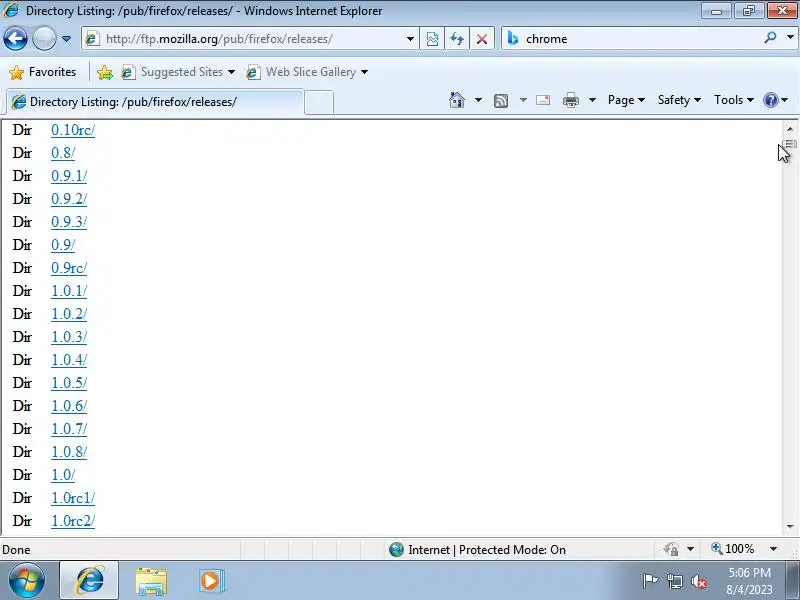
Task: Click the vertical scrollbar thumb
Action: tap(790, 144)
